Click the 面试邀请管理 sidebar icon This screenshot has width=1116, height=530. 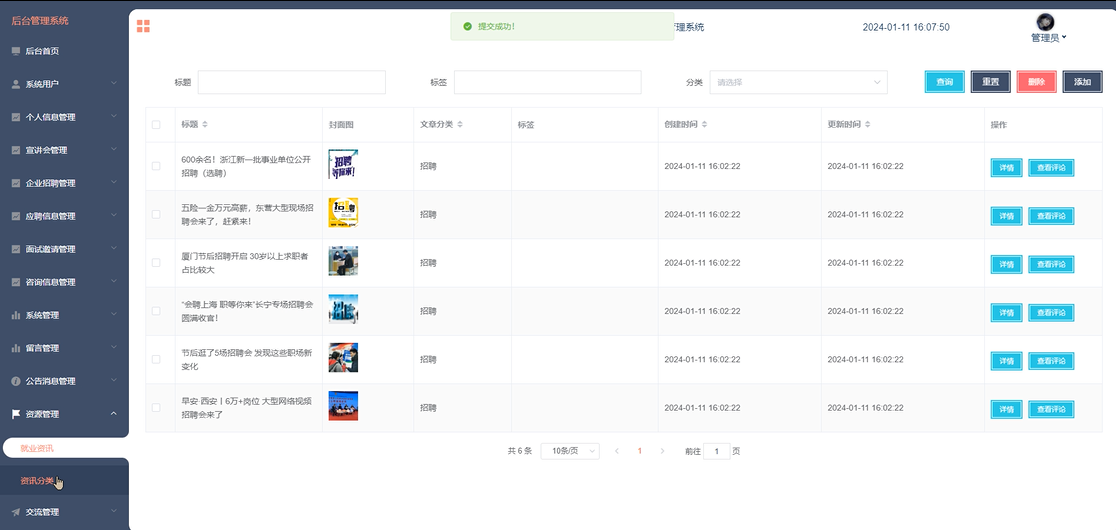click(16, 249)
